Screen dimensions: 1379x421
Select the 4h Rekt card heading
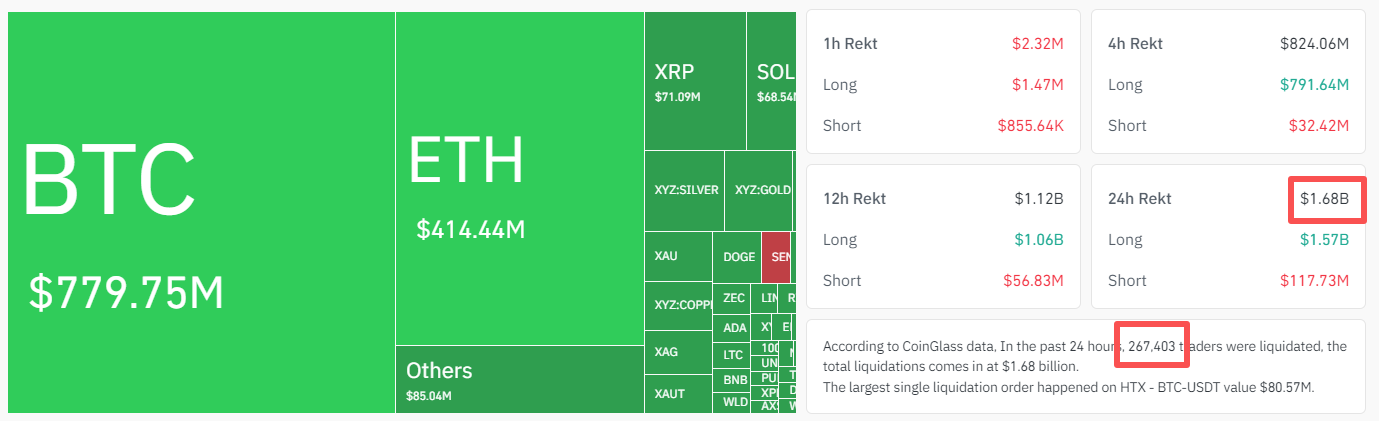1135,44
